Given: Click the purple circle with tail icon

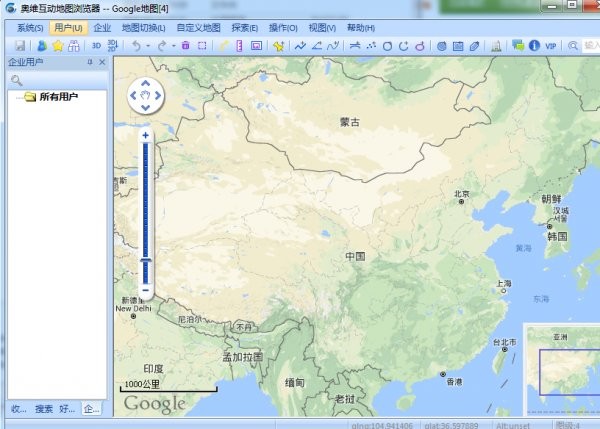Looking at the screenshot, I should click(420, 46).
